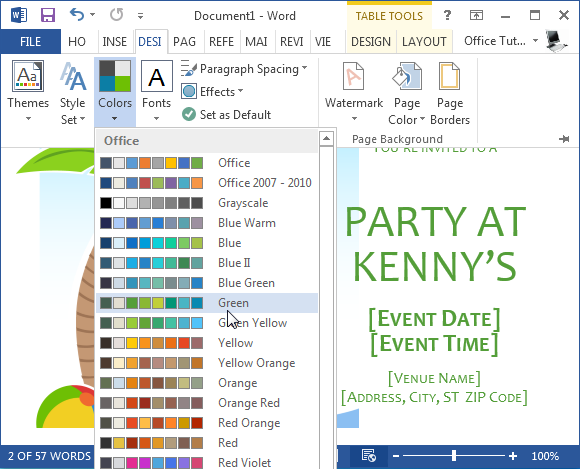This screenshot has width=580, height=469.
Task: Choose the Grayscale color scheme
Action: (x=207, y=203)
